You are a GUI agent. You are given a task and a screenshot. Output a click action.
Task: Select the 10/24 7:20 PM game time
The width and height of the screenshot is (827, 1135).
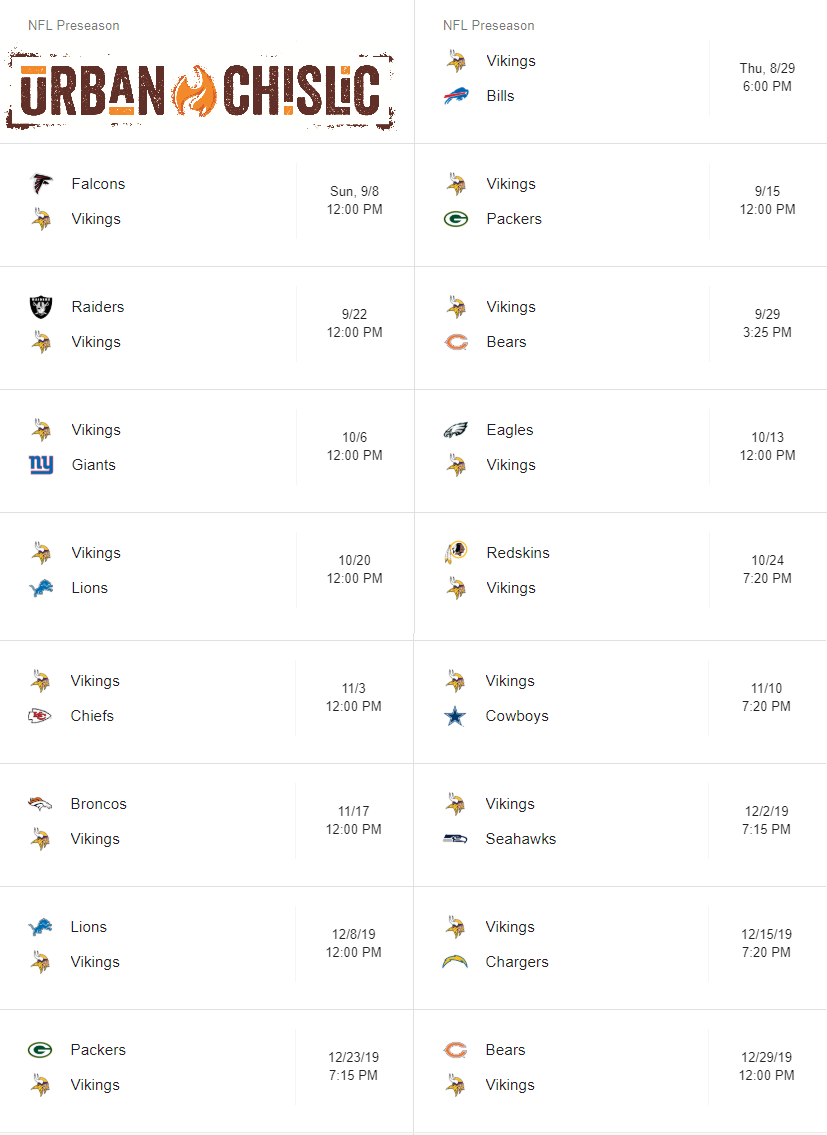click(x=767, y=570)
